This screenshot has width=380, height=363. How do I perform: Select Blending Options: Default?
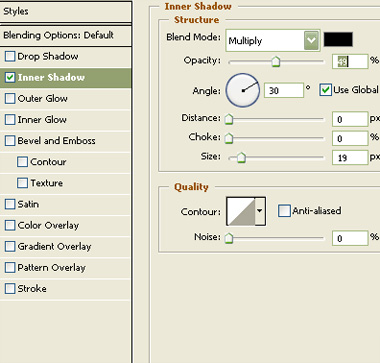pyautogui.click(x=66, y=35)
